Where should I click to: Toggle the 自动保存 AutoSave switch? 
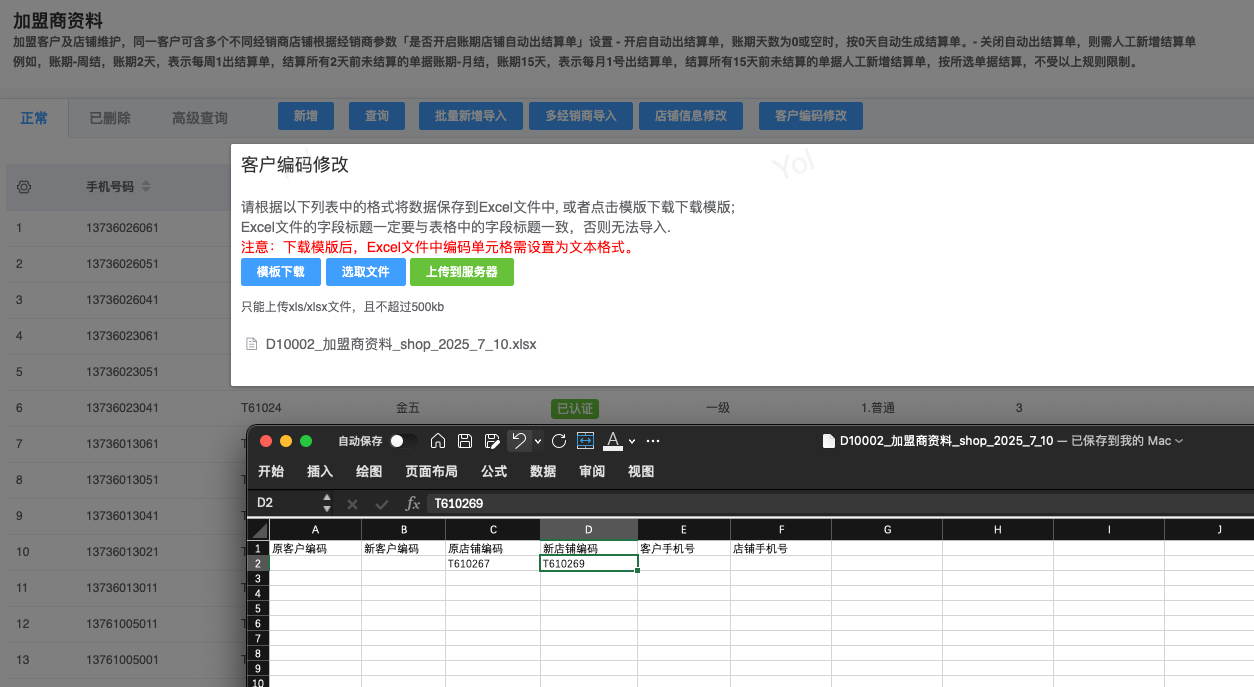[404, 441]
